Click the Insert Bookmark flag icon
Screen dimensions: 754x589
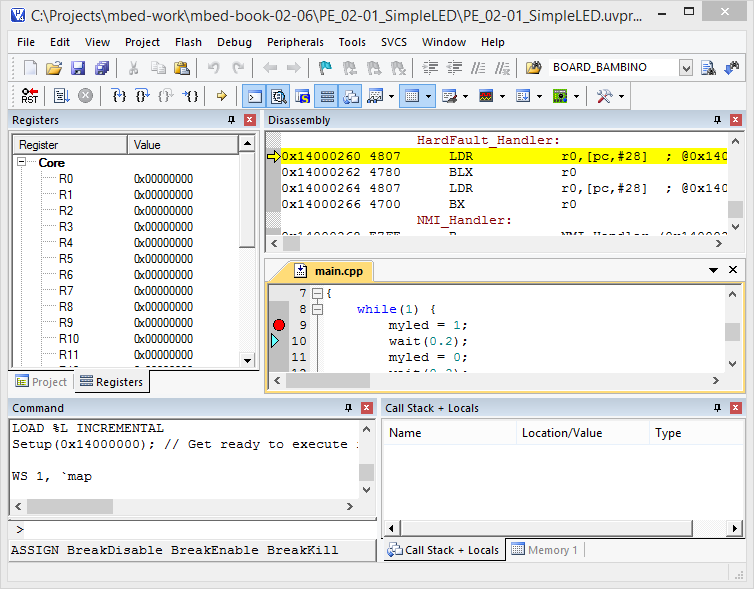(325, 68)
